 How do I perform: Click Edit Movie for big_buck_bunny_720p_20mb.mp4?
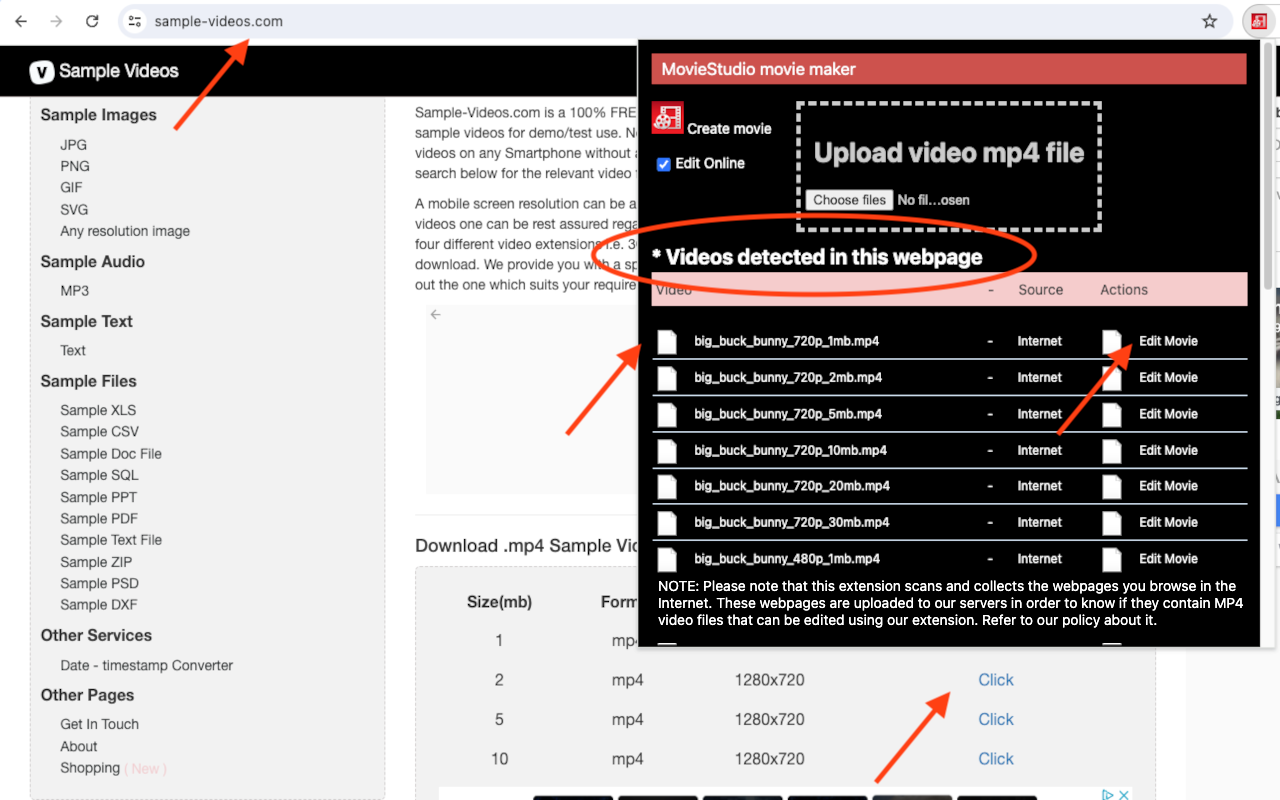pos(1168,486)
